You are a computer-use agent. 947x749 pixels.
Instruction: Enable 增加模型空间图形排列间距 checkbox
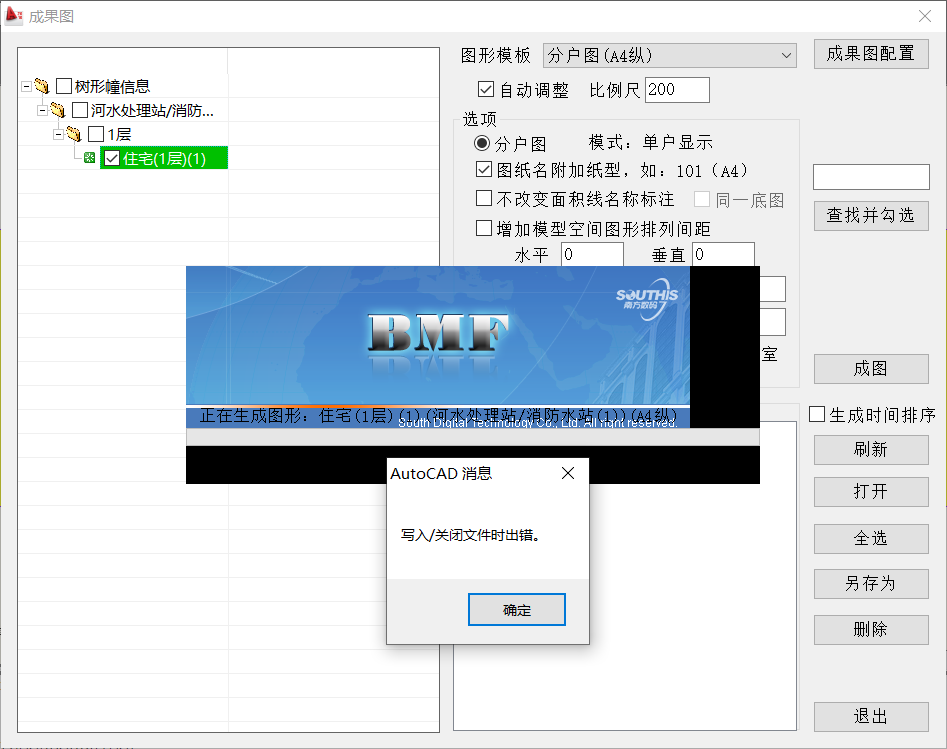484,228
